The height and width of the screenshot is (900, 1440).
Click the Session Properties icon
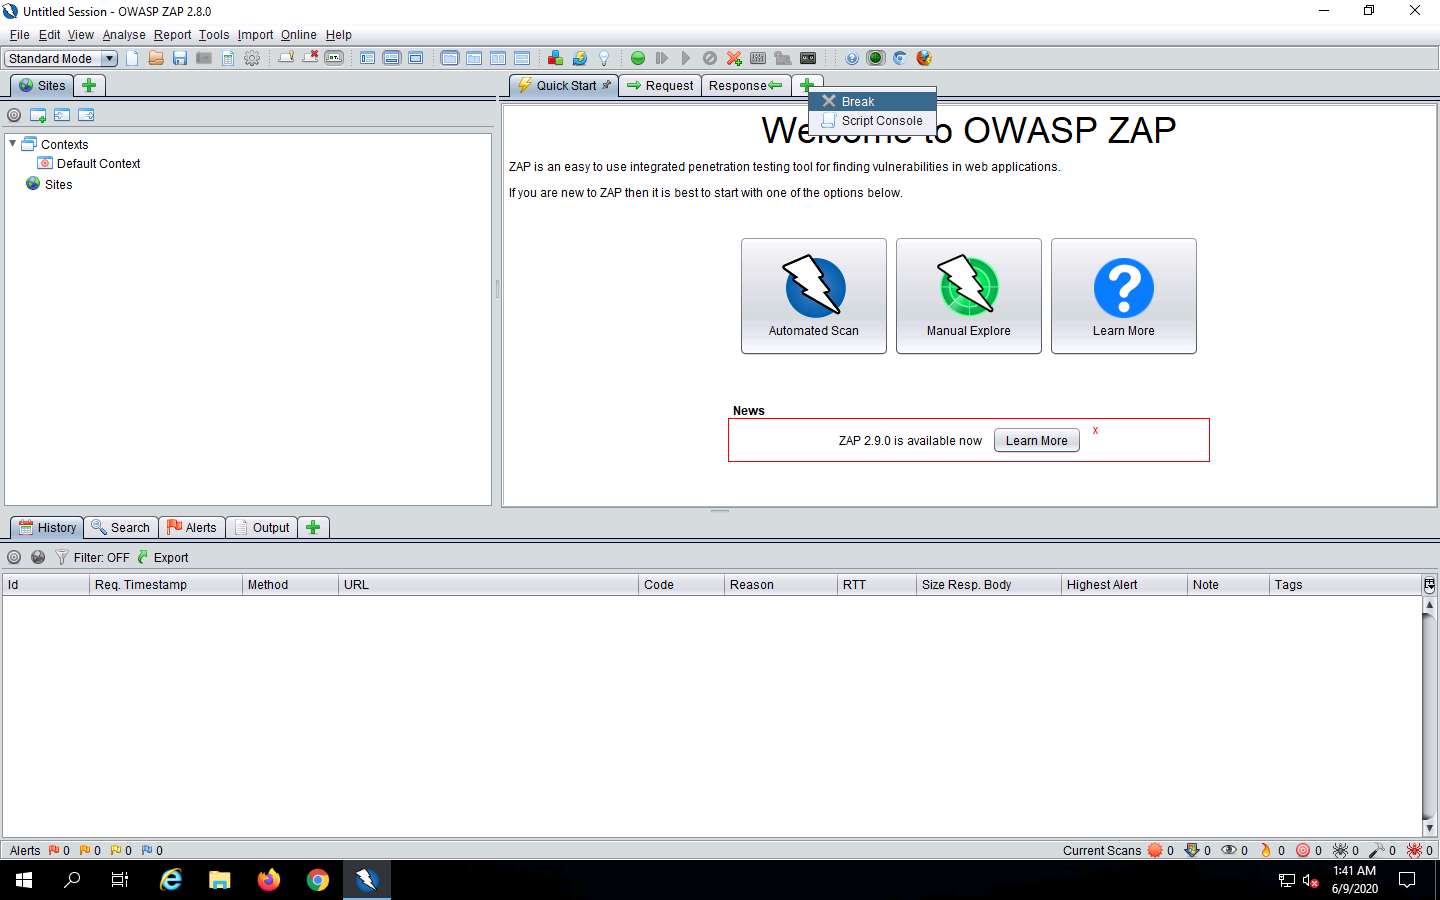pyautogui.click(x=228, y=58)
